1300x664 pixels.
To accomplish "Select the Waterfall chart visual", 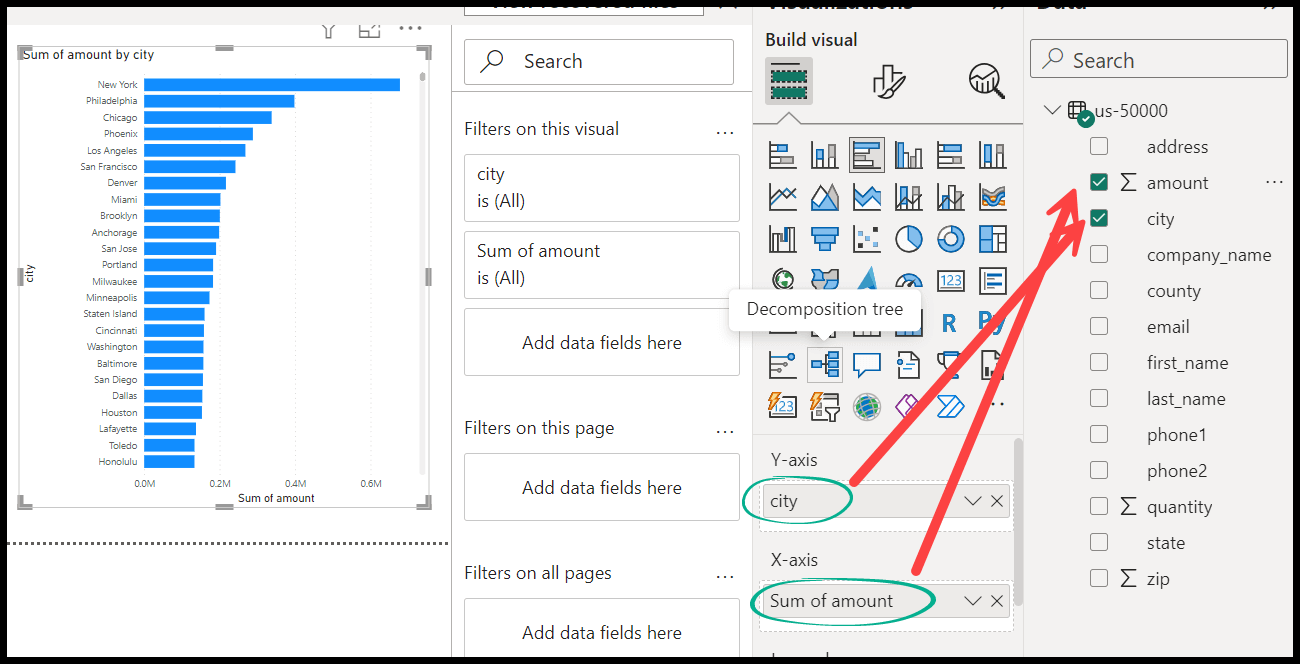I will click(782, 239).
